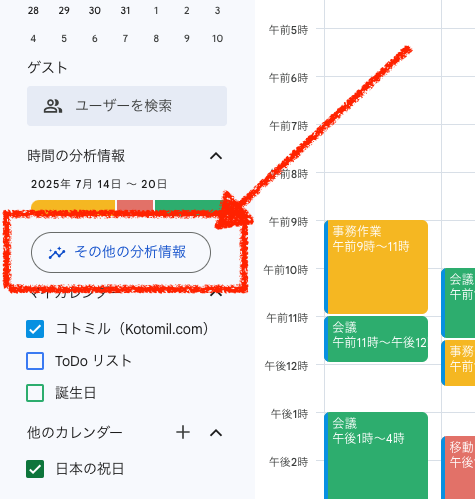Collapse the 他のカレンダー section
This screenshot has height=499, width=475.
(x=216, y=433)
